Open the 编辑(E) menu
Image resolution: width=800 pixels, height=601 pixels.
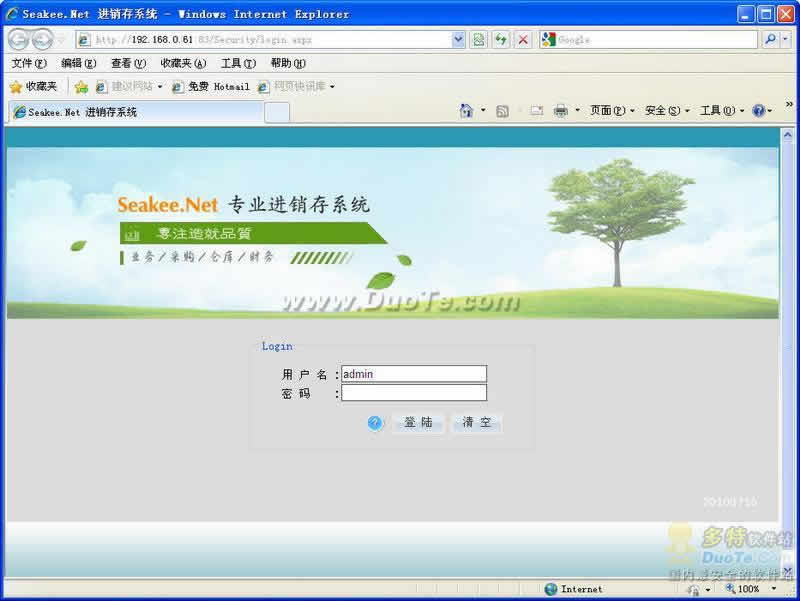tap(79, 63)
